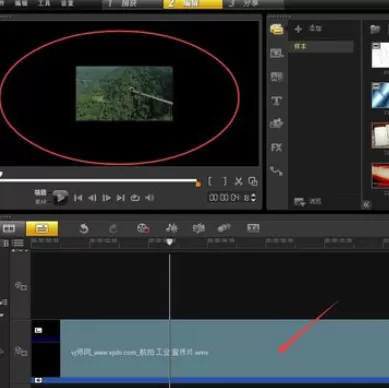Switch to Timeline view (highlighted)

[x=42, y=229]
